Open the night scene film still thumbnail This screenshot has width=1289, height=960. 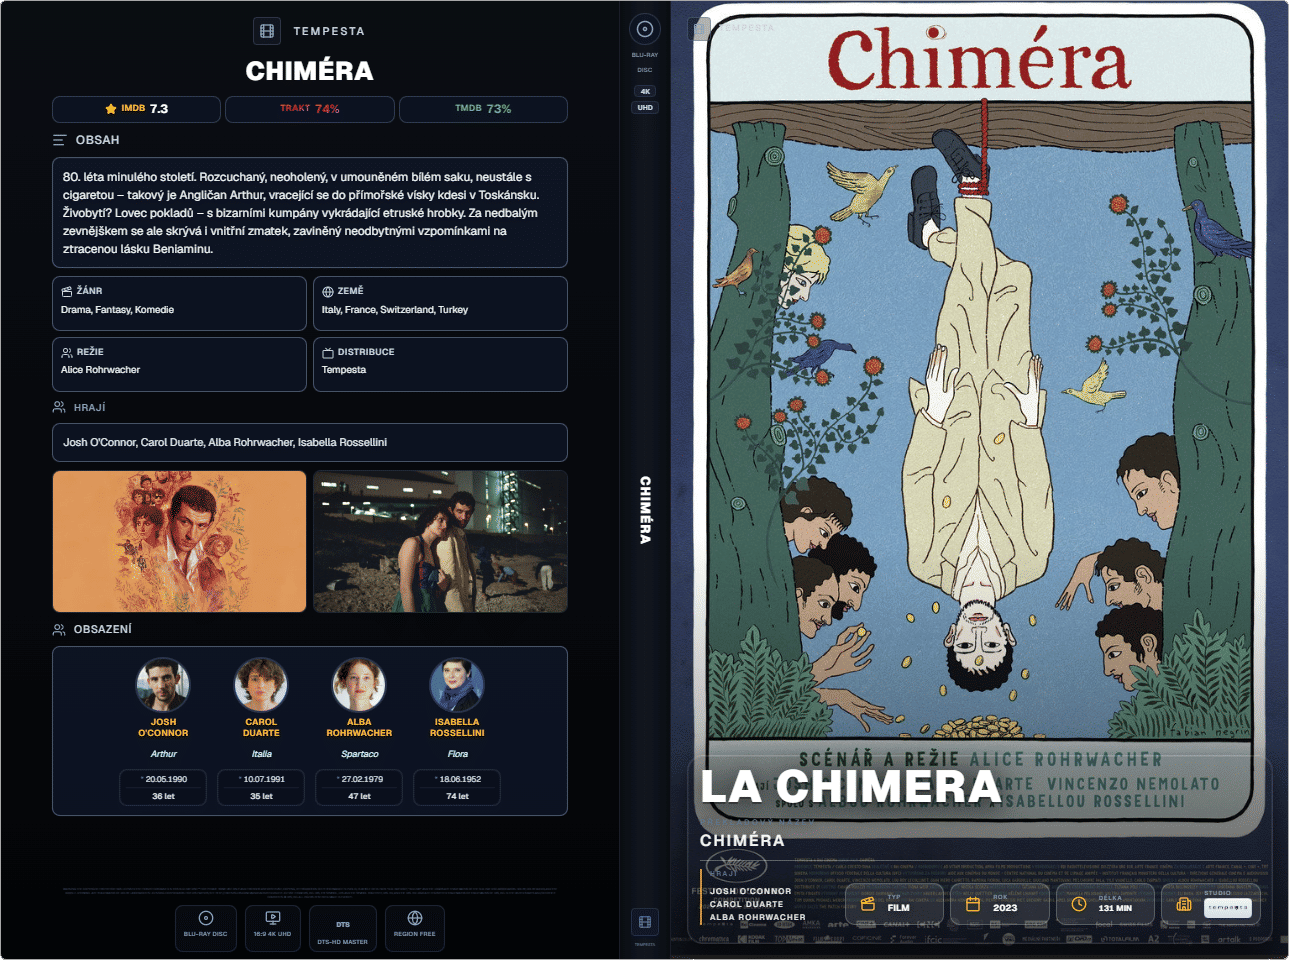(x=440, y=541)
